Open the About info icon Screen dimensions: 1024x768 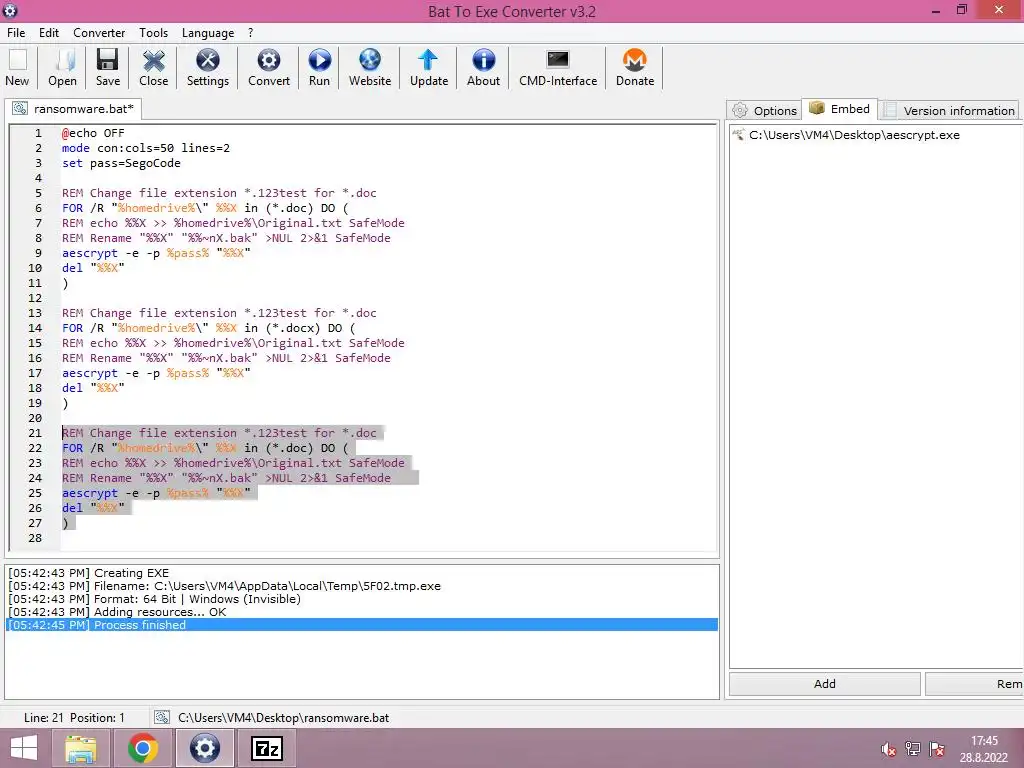pos(483,60)
